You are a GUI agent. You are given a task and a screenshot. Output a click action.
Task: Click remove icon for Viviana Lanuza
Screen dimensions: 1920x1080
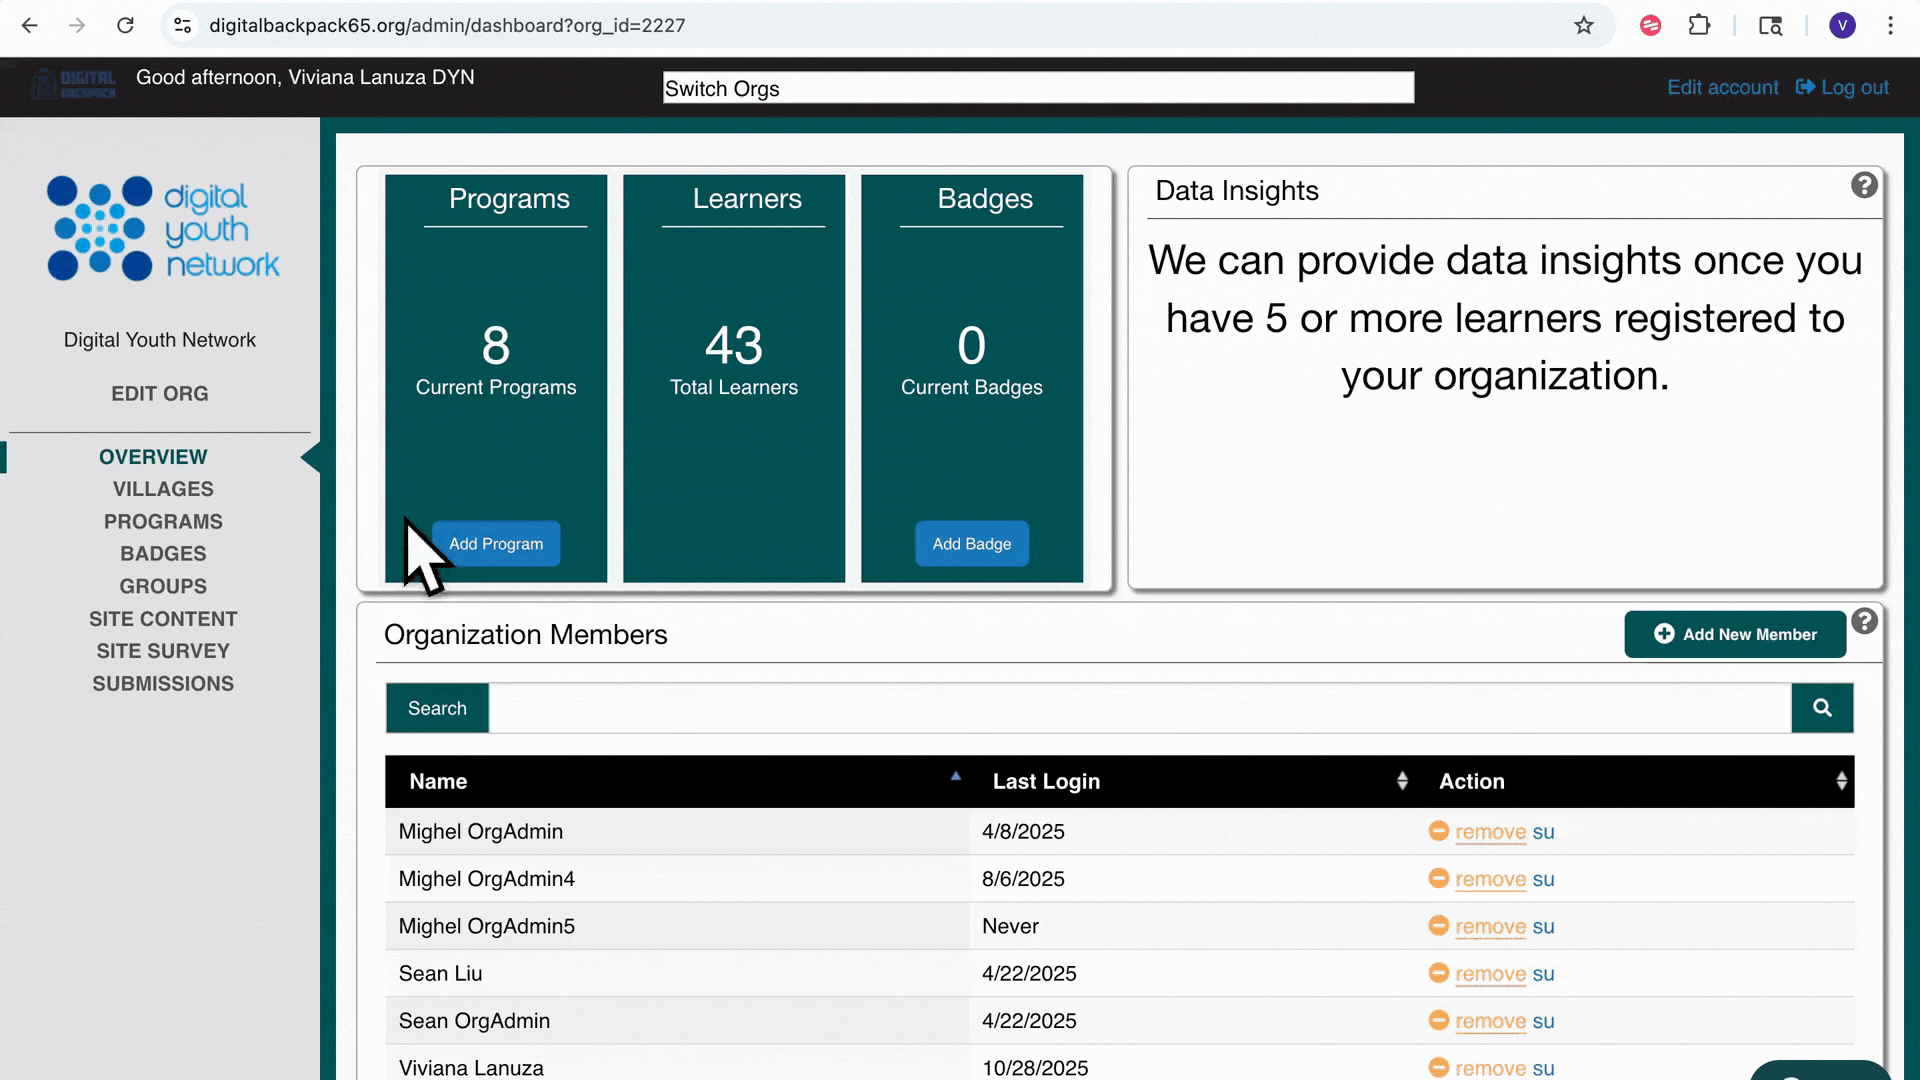pos(1438,1067)
